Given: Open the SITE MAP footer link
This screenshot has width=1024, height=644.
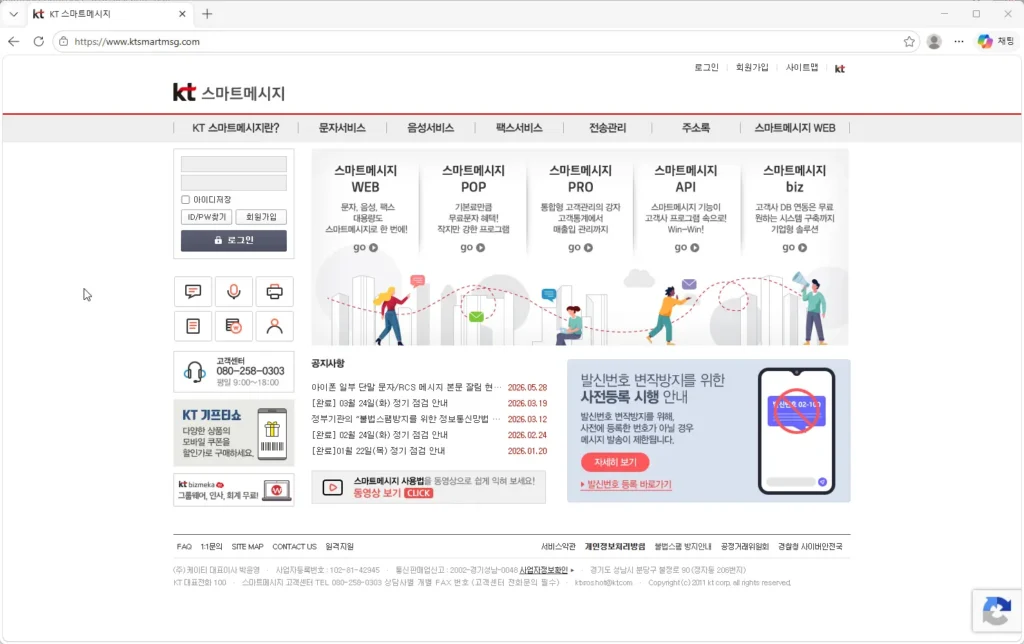Looking at the screenshot, I should pyautogui.click(x=248, y=547).
